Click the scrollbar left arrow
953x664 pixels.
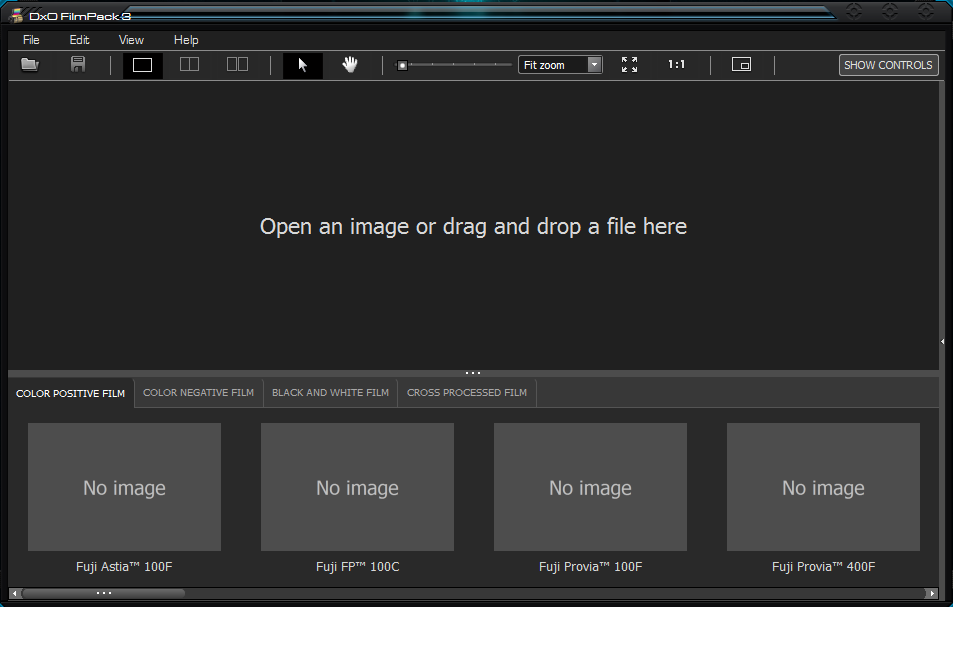tap(15, 593)
